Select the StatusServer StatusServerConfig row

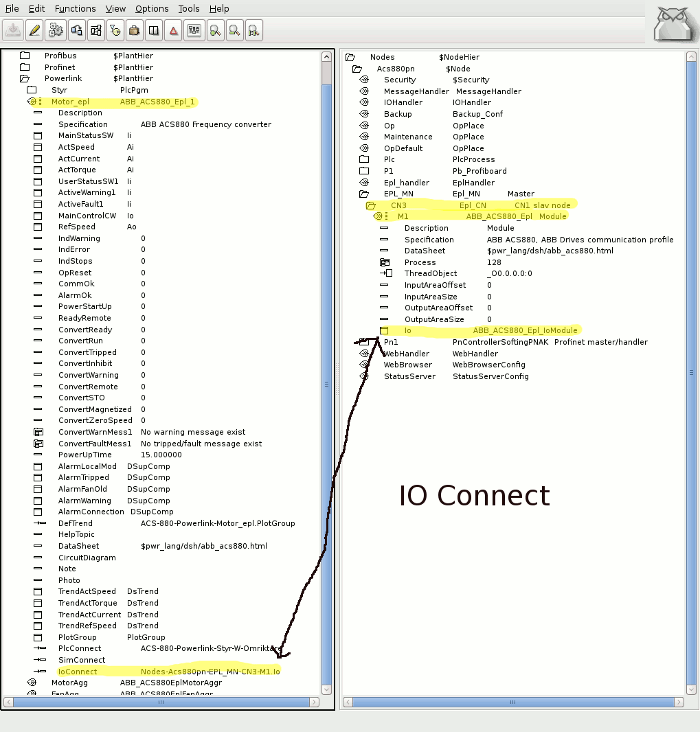click(444, 376)
